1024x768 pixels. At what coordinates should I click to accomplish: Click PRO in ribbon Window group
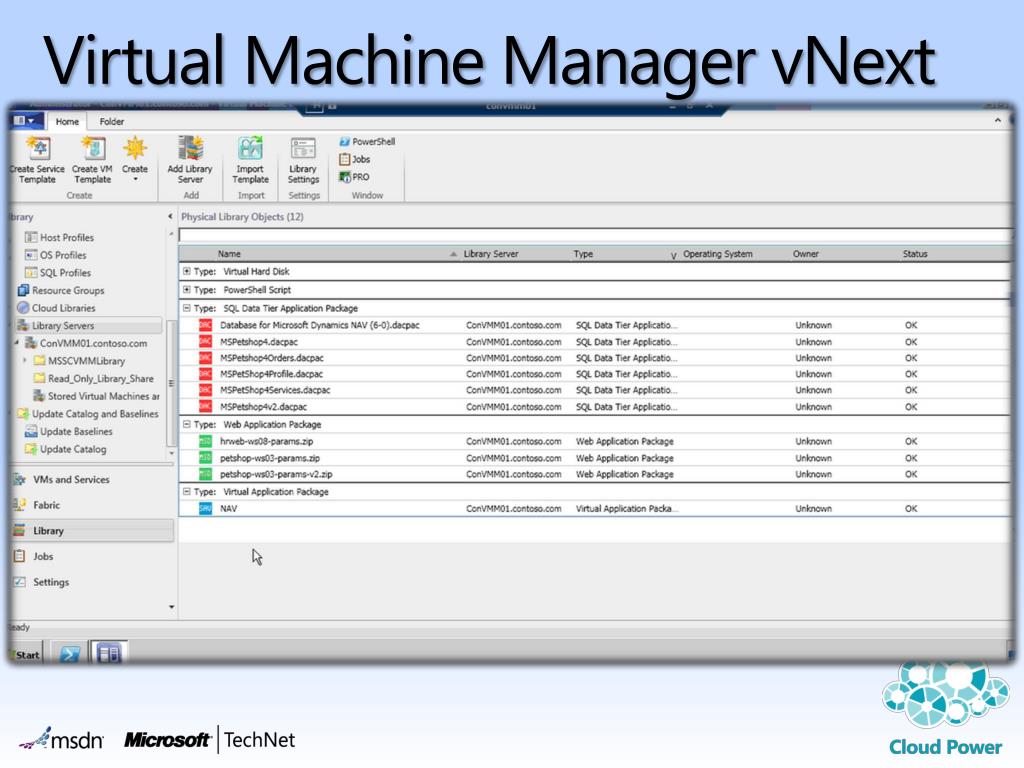click(x=354, y=177)
